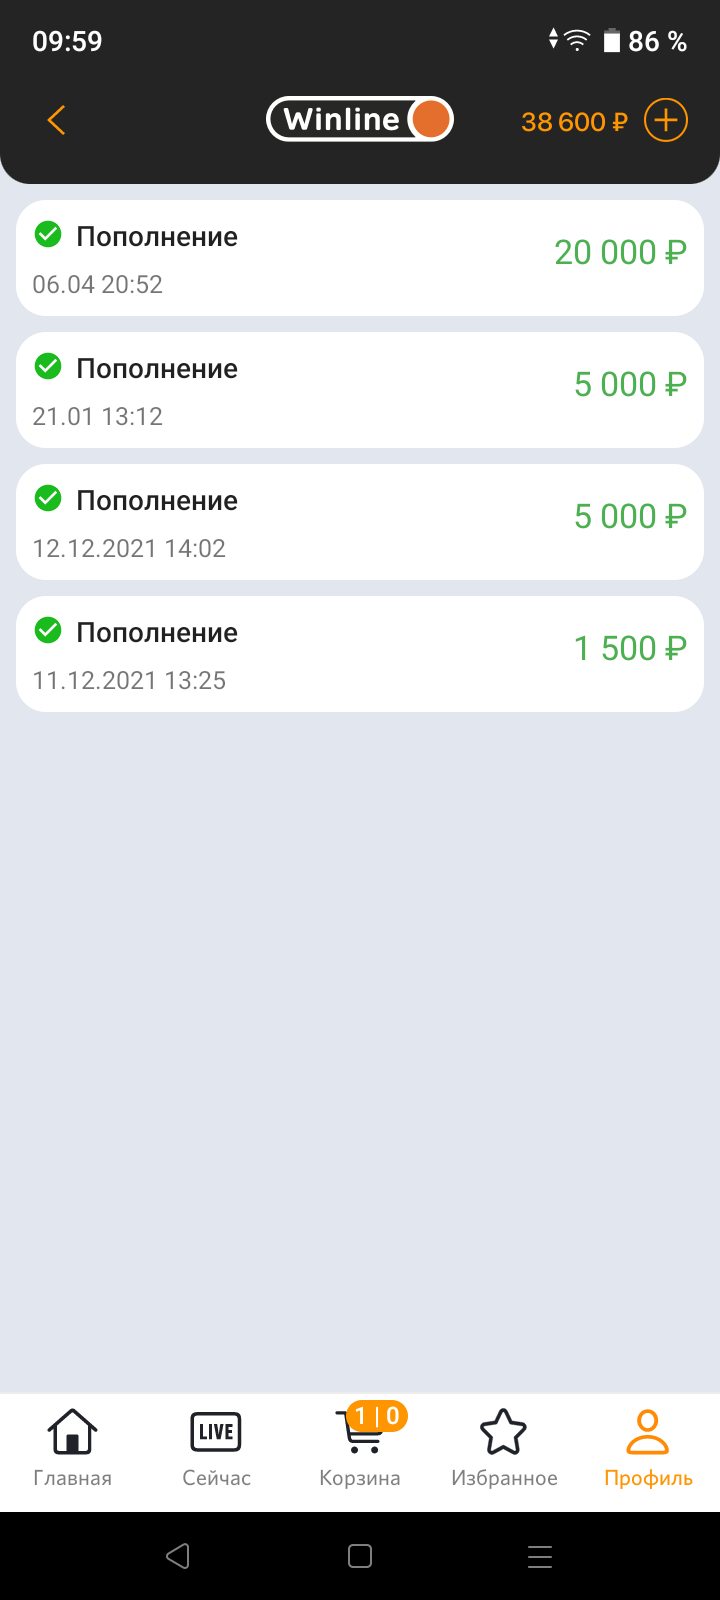Viewport: 720px width, 1600px height.
Task: Open the Корзина cart icon
Action: point(360,1438)
